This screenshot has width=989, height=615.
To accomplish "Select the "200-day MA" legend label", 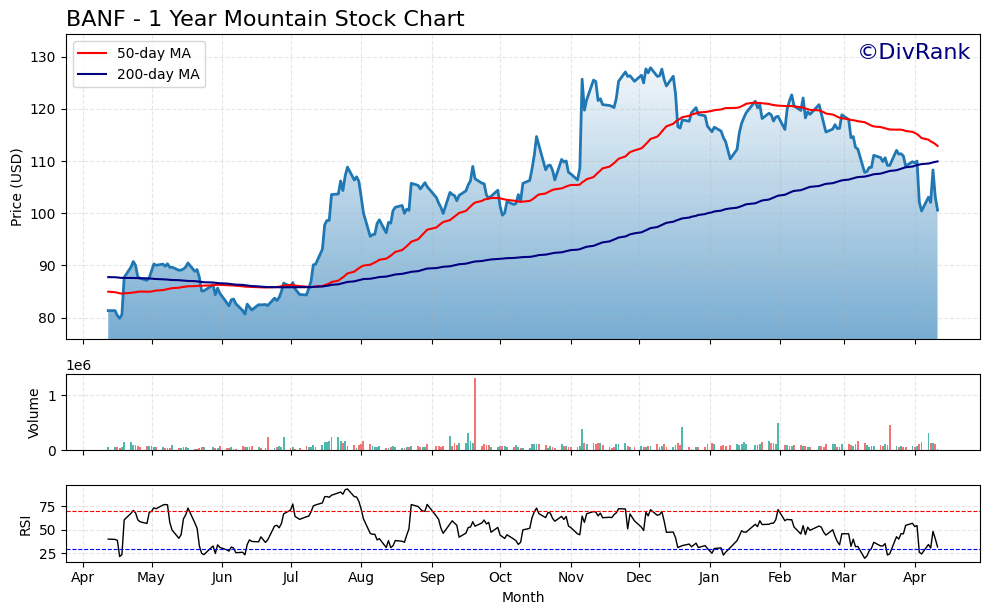I will point(158,74).
